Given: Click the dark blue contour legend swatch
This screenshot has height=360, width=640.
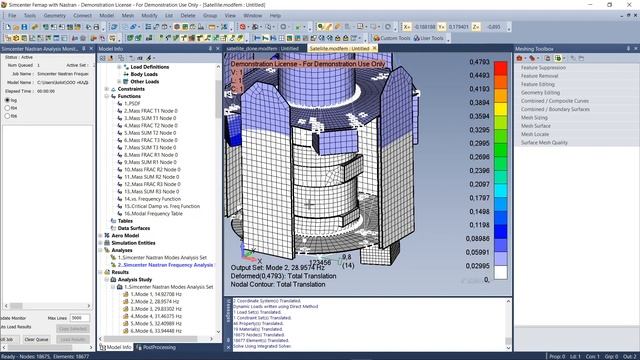Looking at the screenshot, I should click(x=501, y=231).
